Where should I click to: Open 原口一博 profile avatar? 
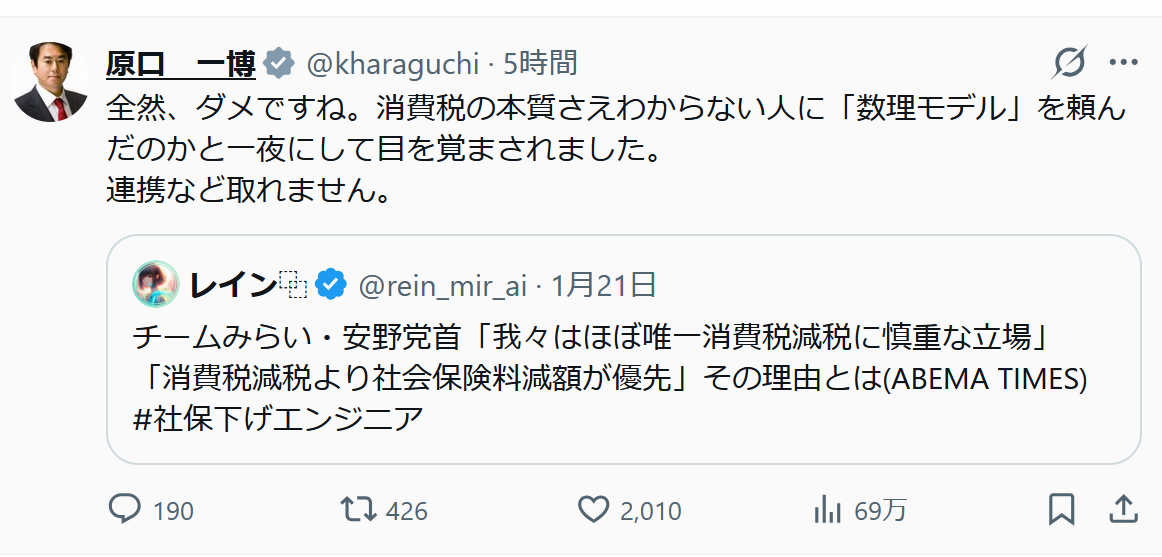pos(51,82)
